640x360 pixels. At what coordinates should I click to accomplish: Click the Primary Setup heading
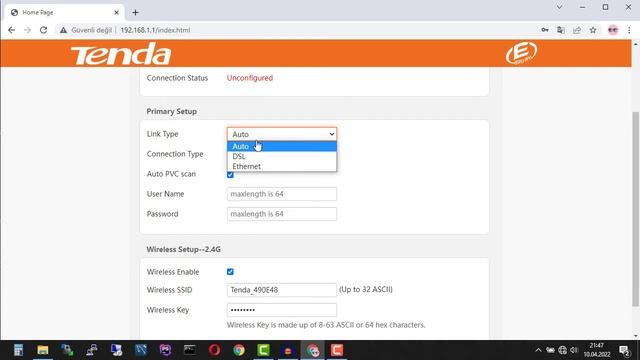(171, 111)
